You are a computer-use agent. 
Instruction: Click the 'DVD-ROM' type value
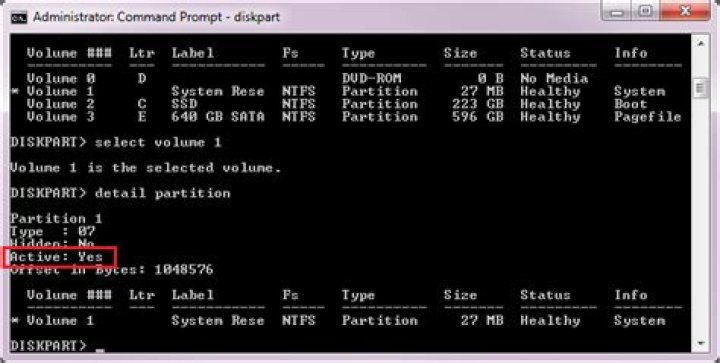coord(371,78)
